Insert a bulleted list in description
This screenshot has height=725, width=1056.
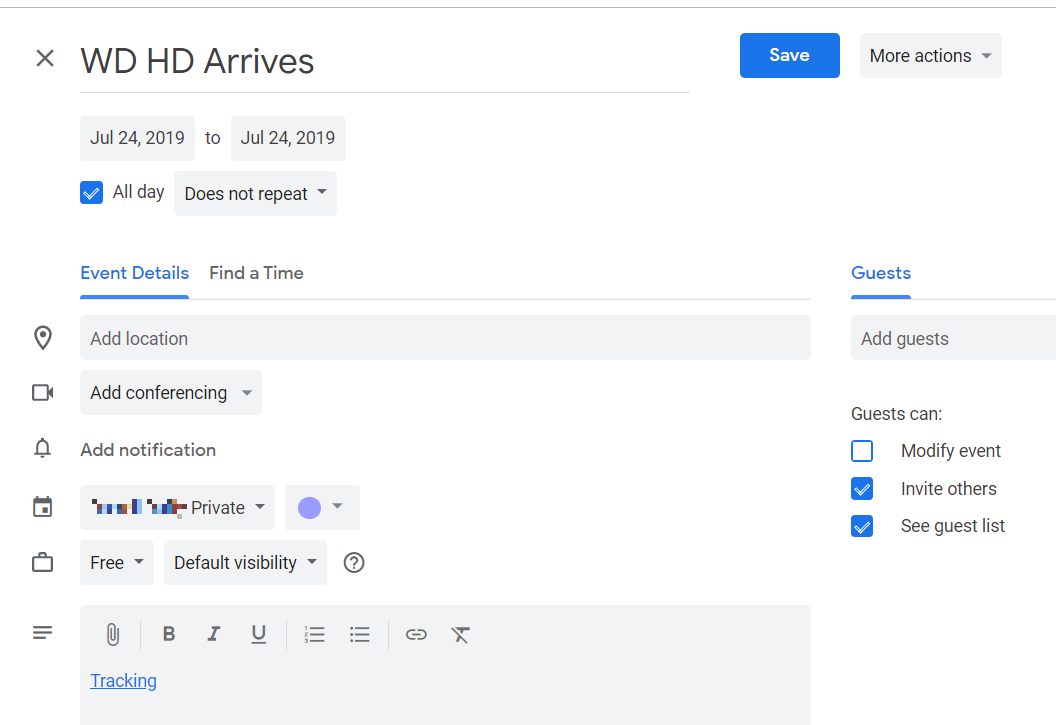[360, 634]
